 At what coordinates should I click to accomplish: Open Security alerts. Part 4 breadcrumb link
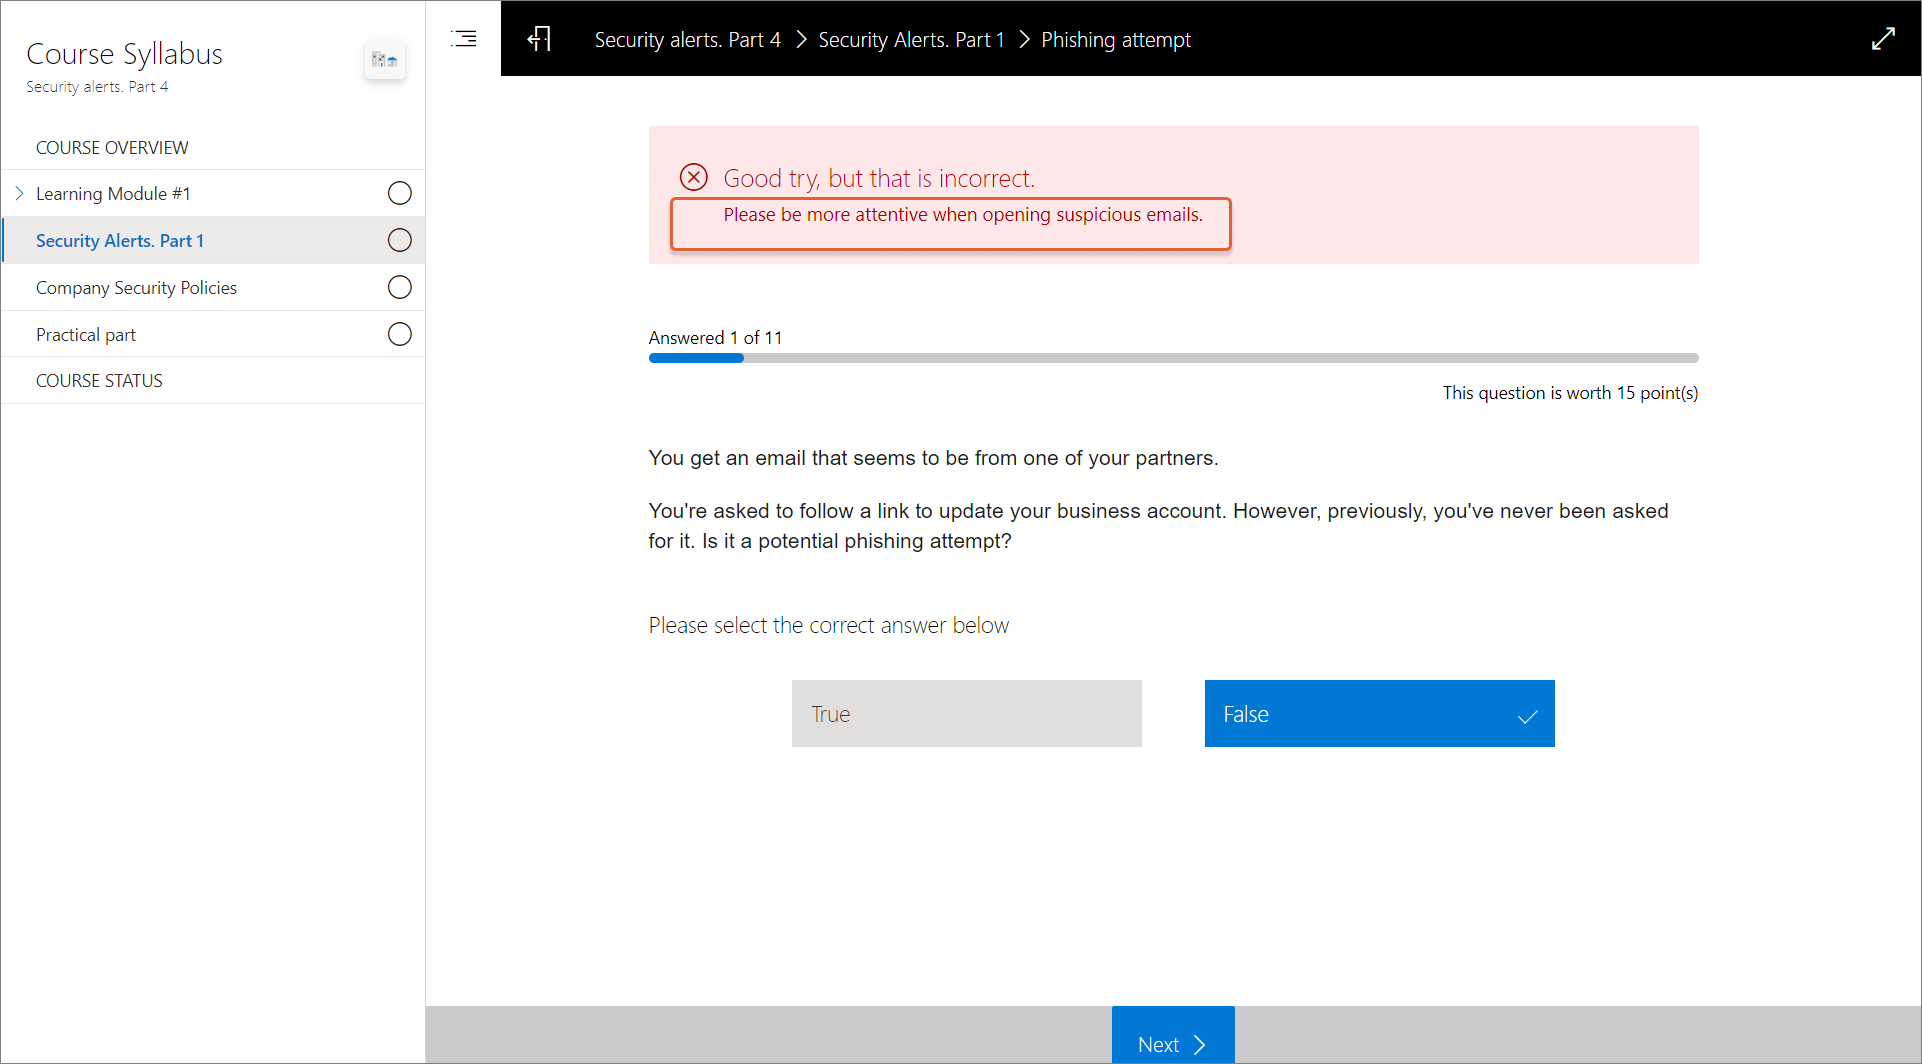tap(687, 39)
